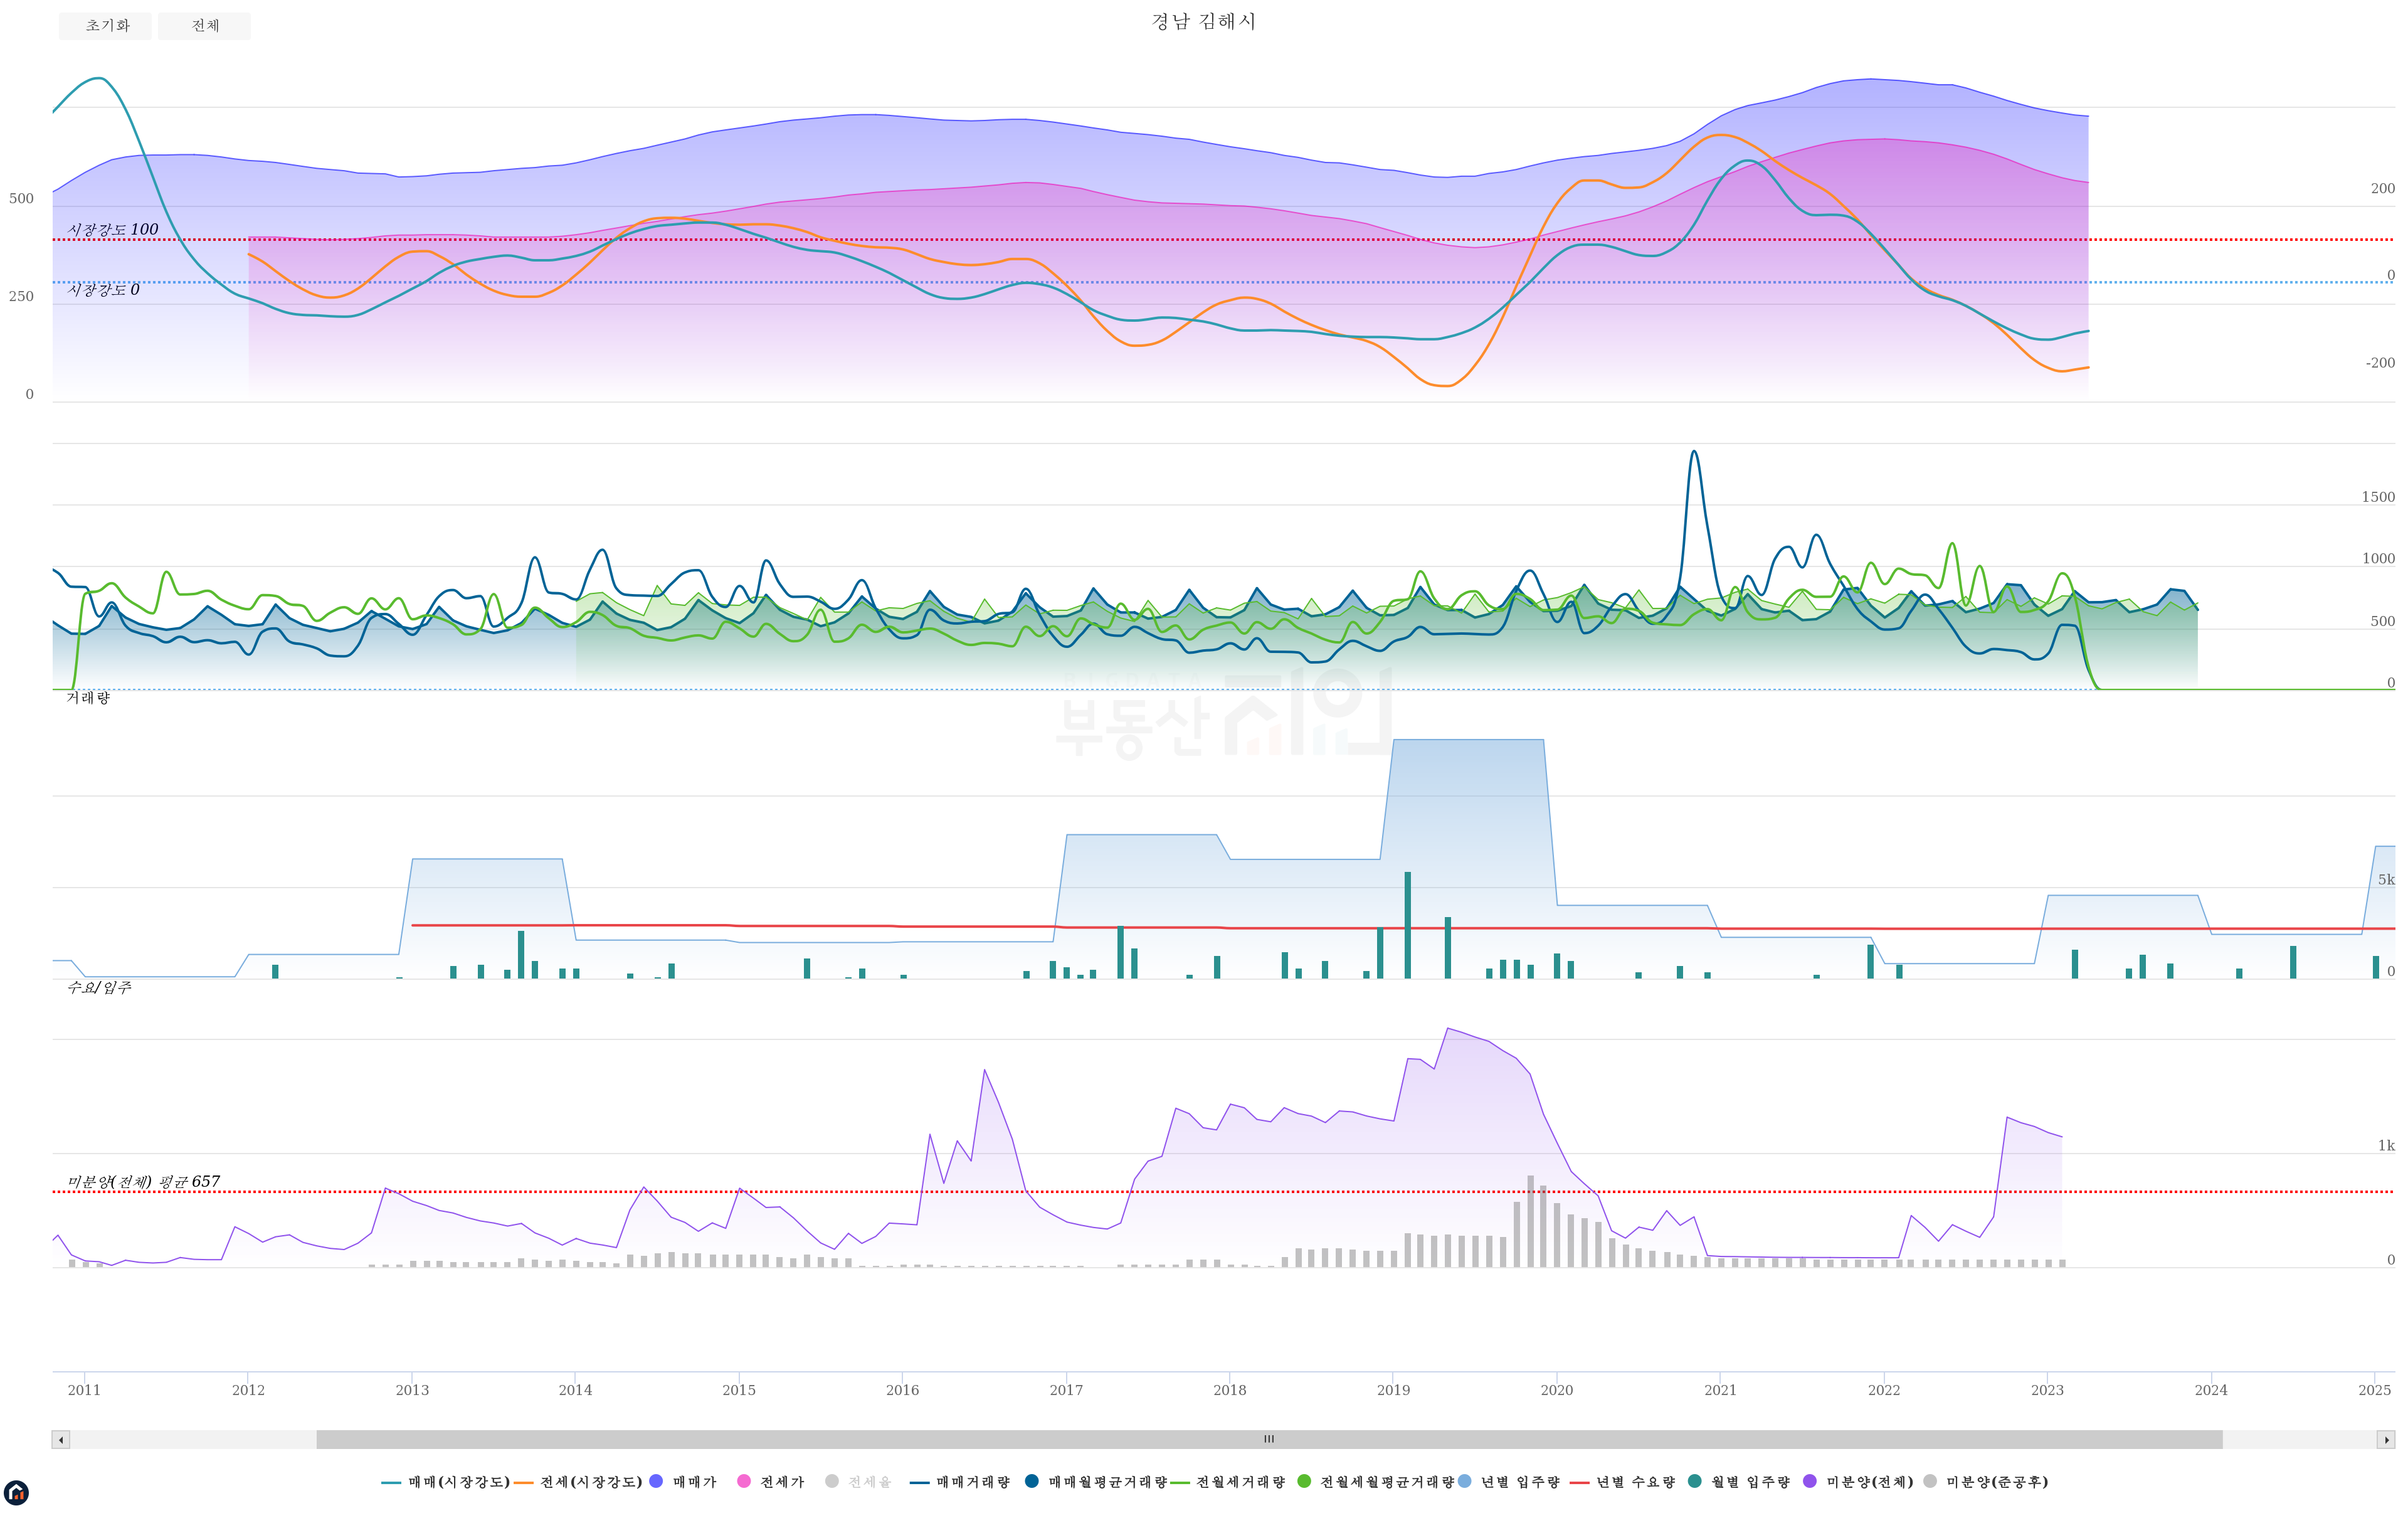
Task: Click the scrollbar left arrow
Action: (x=61, y=1439)
